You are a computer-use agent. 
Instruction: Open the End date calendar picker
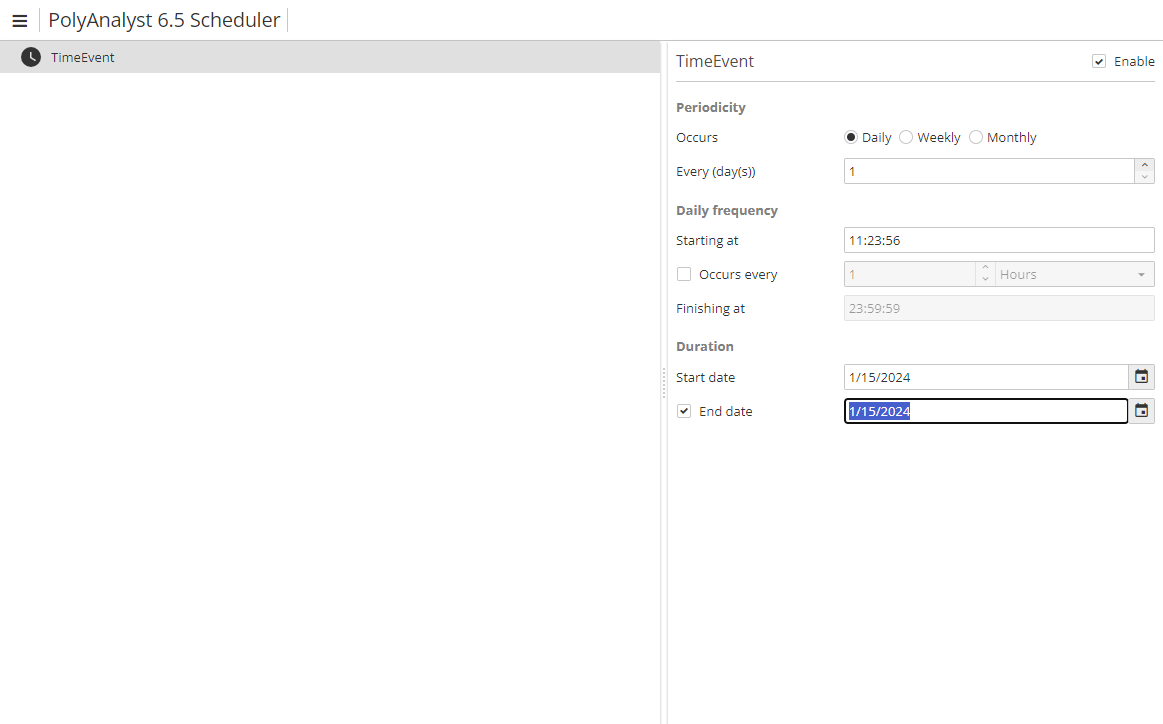pyautogui.click(x=1141, y=411)
